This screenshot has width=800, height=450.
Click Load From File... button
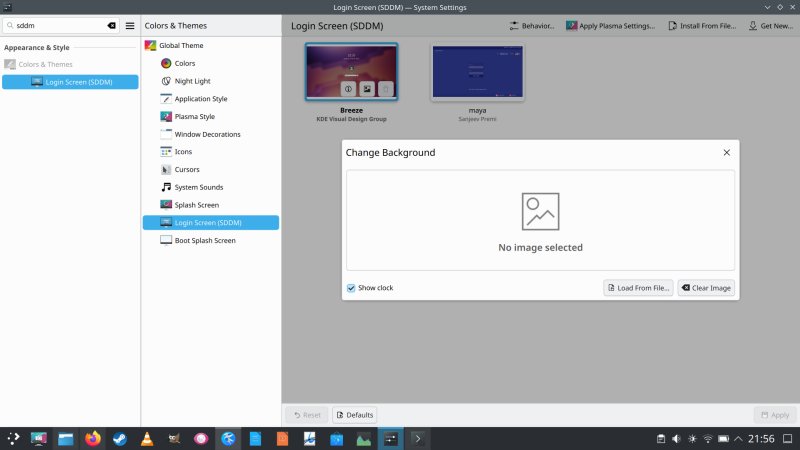pos(638,288)
